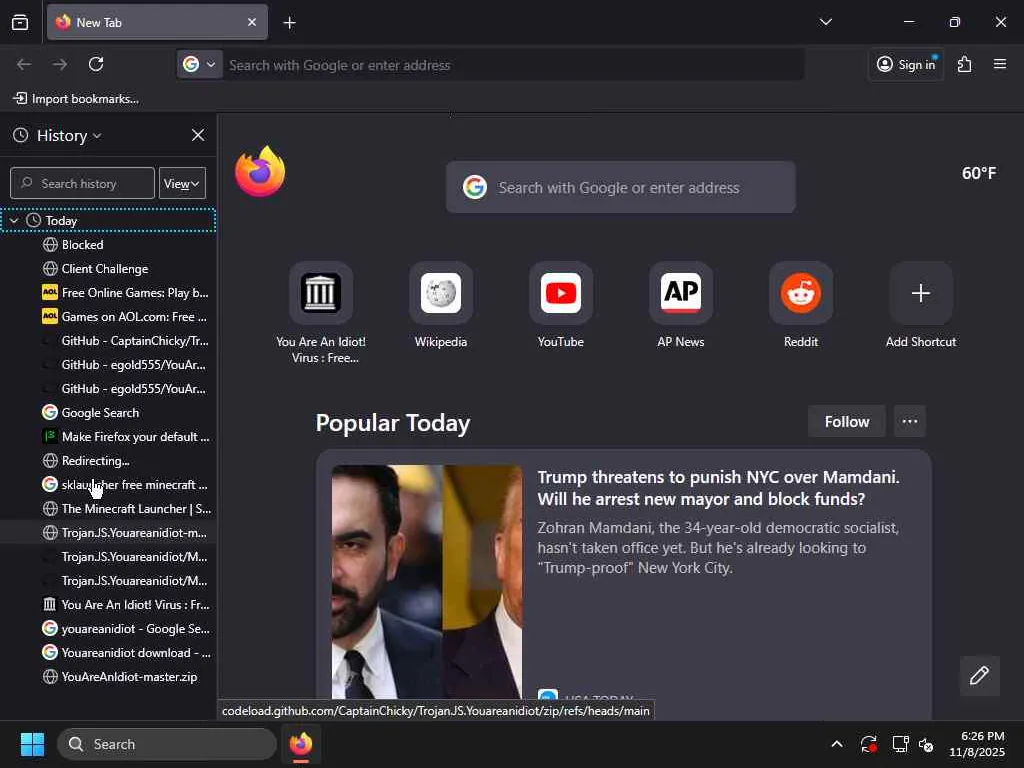Go forward with the forward arrow
Viewport: 1024px width, 768px height.
coord(60,64)
